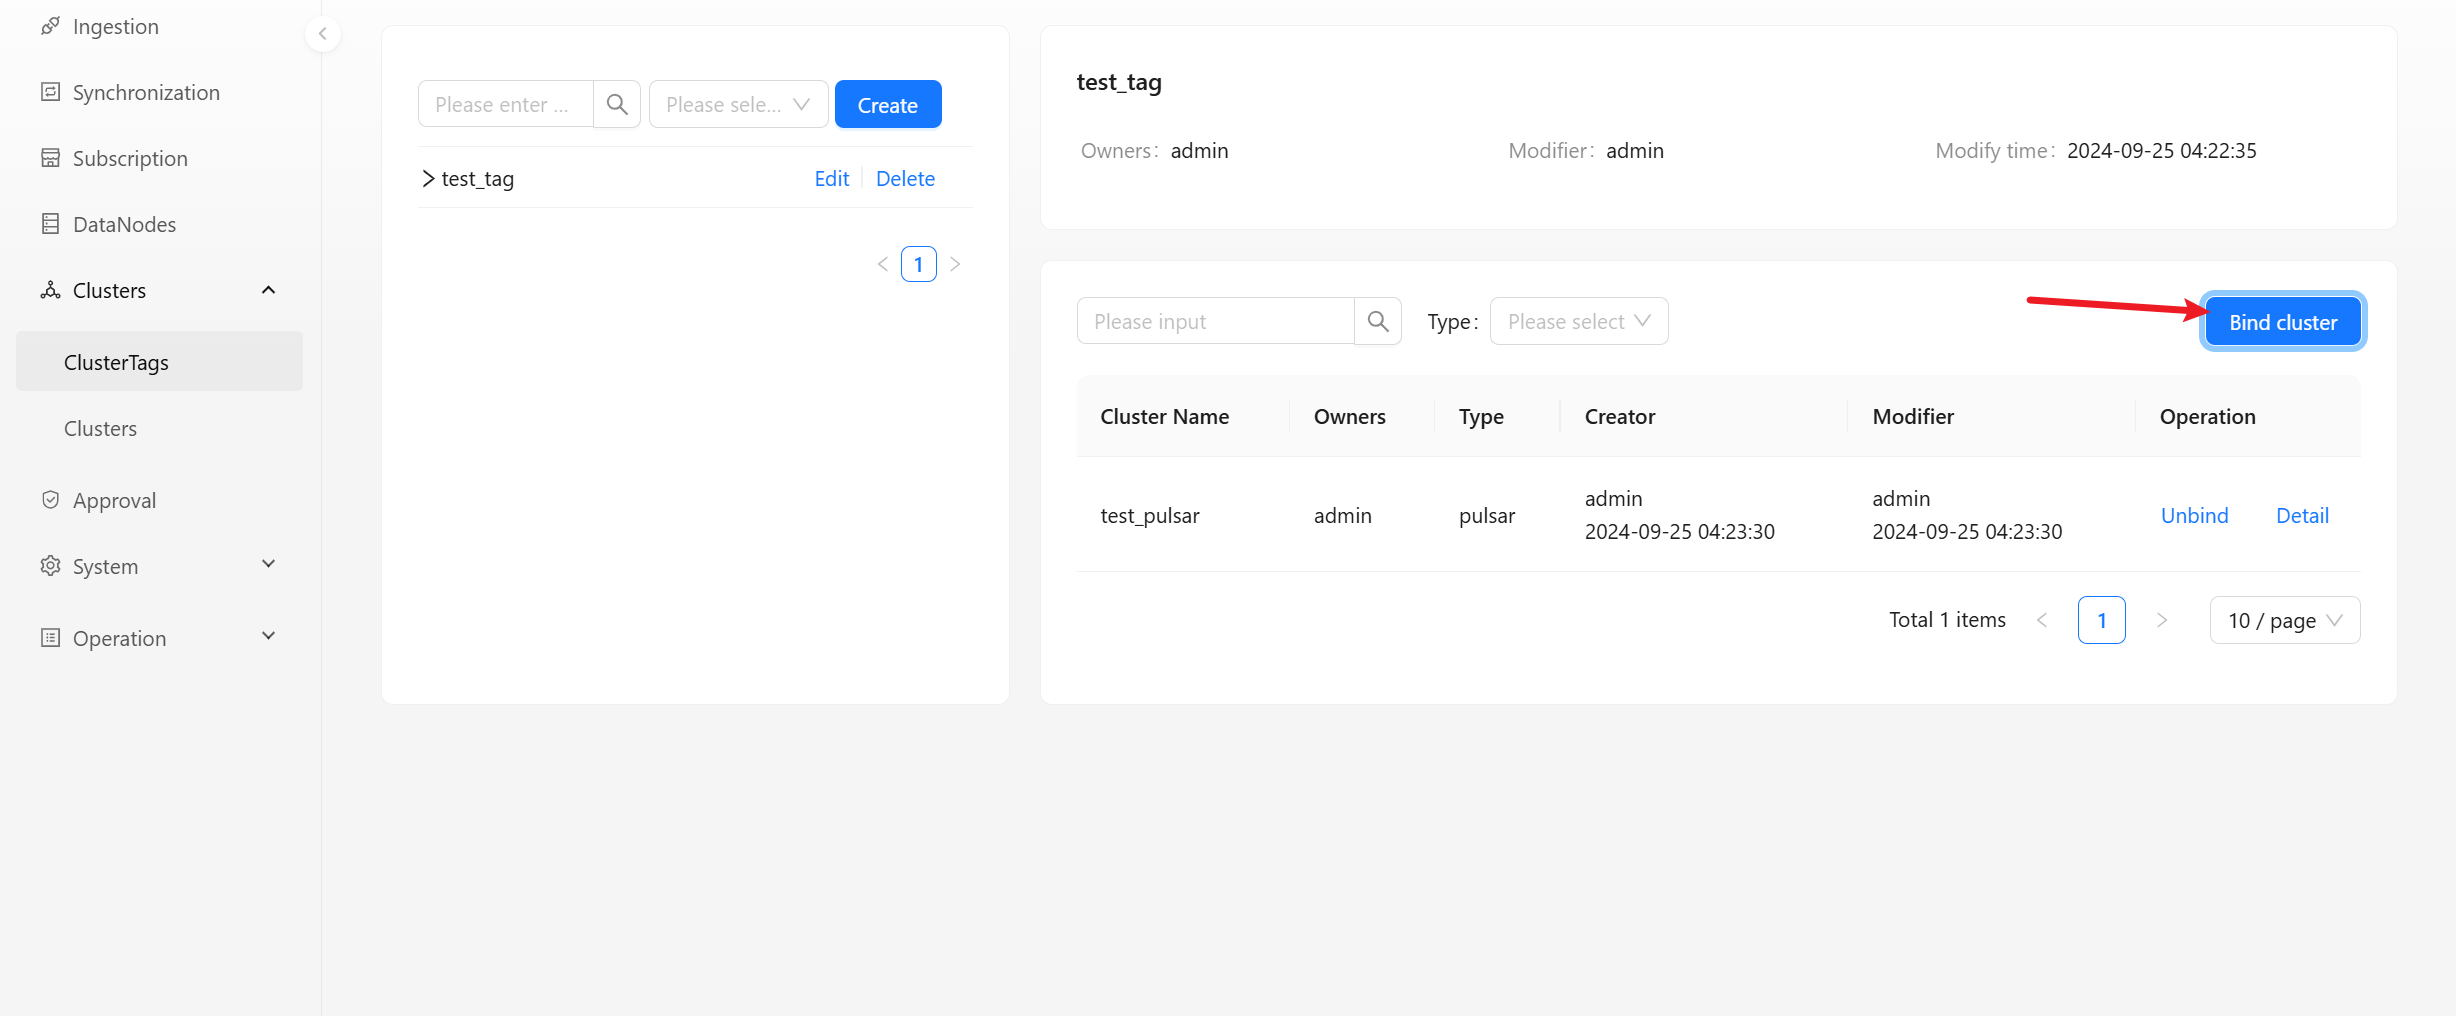The width and height of the screenshot is (2456, 1016).
Task: Delete the test_tag entry
Action: pos(905,178)
